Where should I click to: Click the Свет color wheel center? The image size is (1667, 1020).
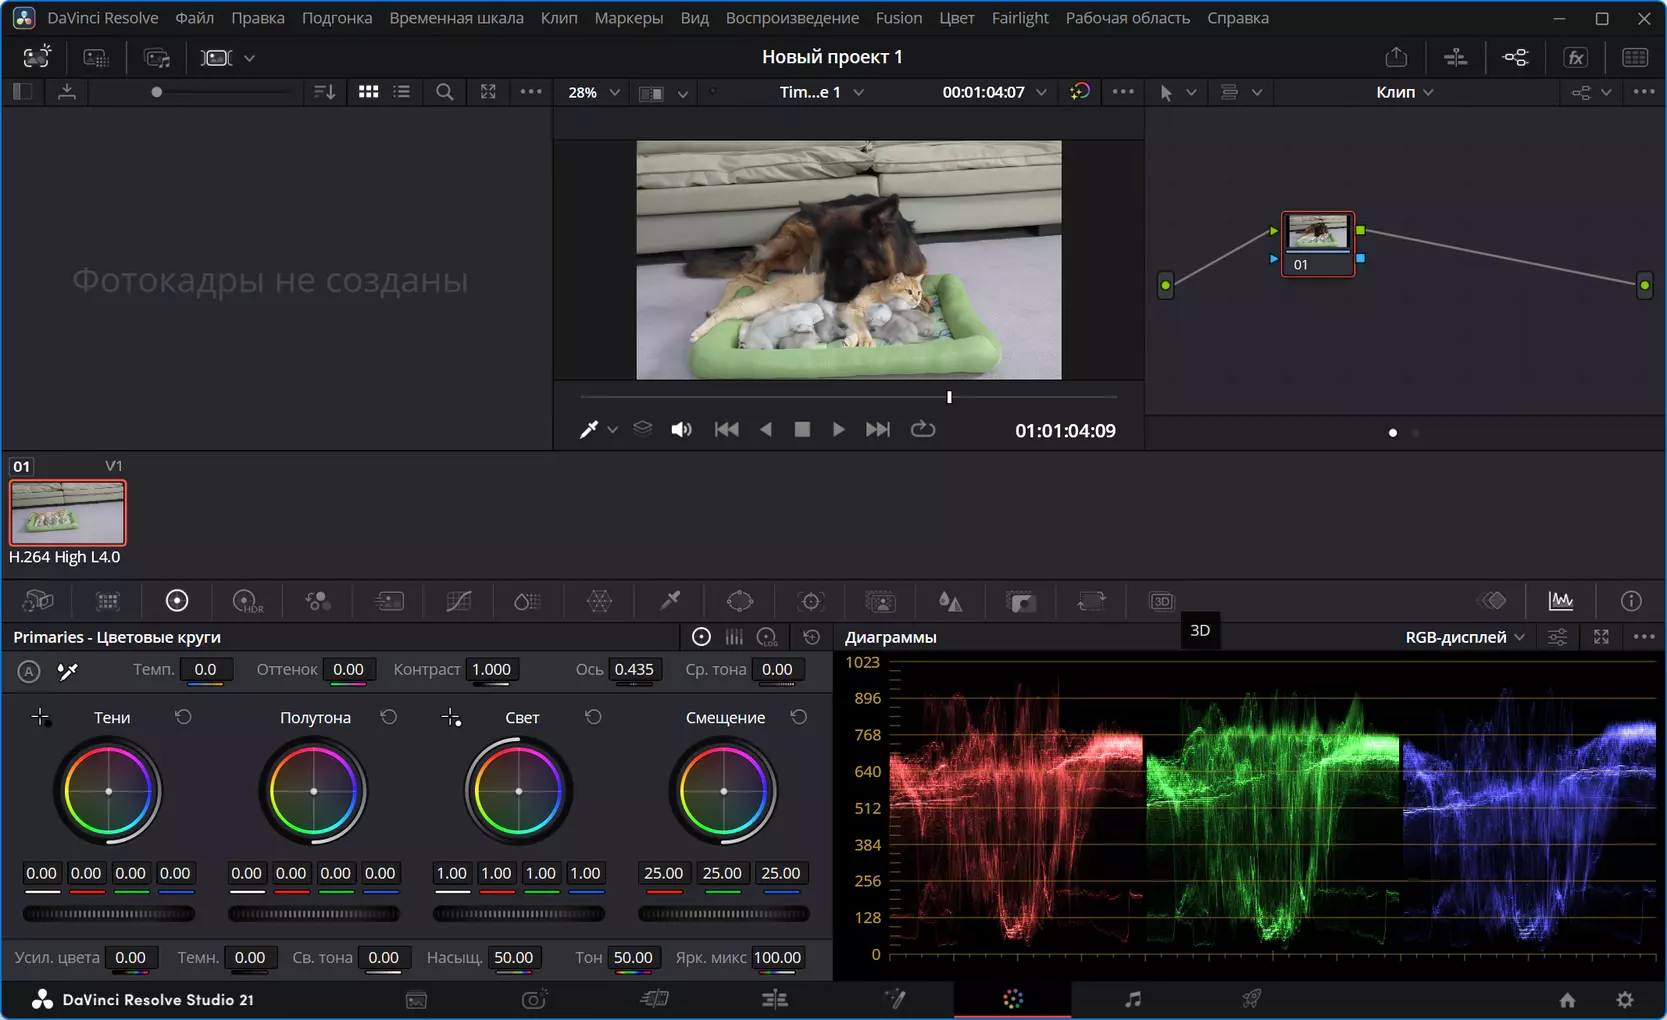tap(519, 791)
